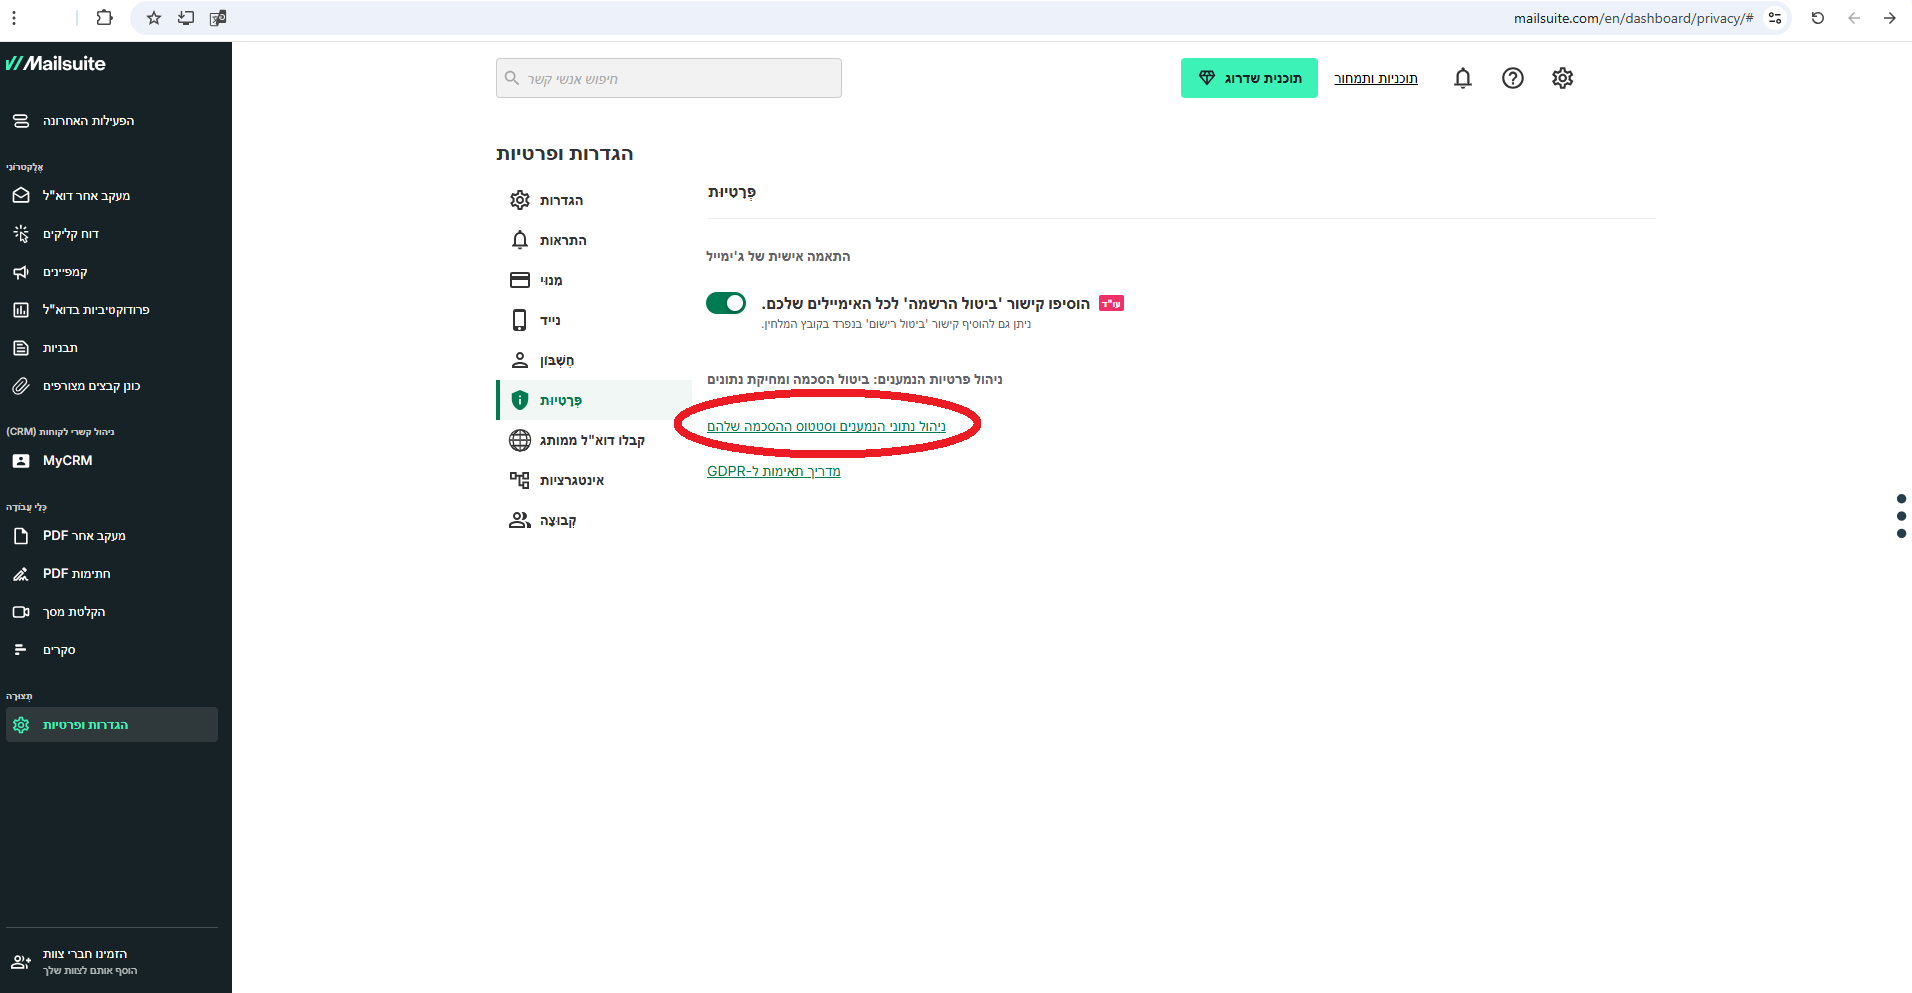Click the browser reload icon

[1817, 18]
